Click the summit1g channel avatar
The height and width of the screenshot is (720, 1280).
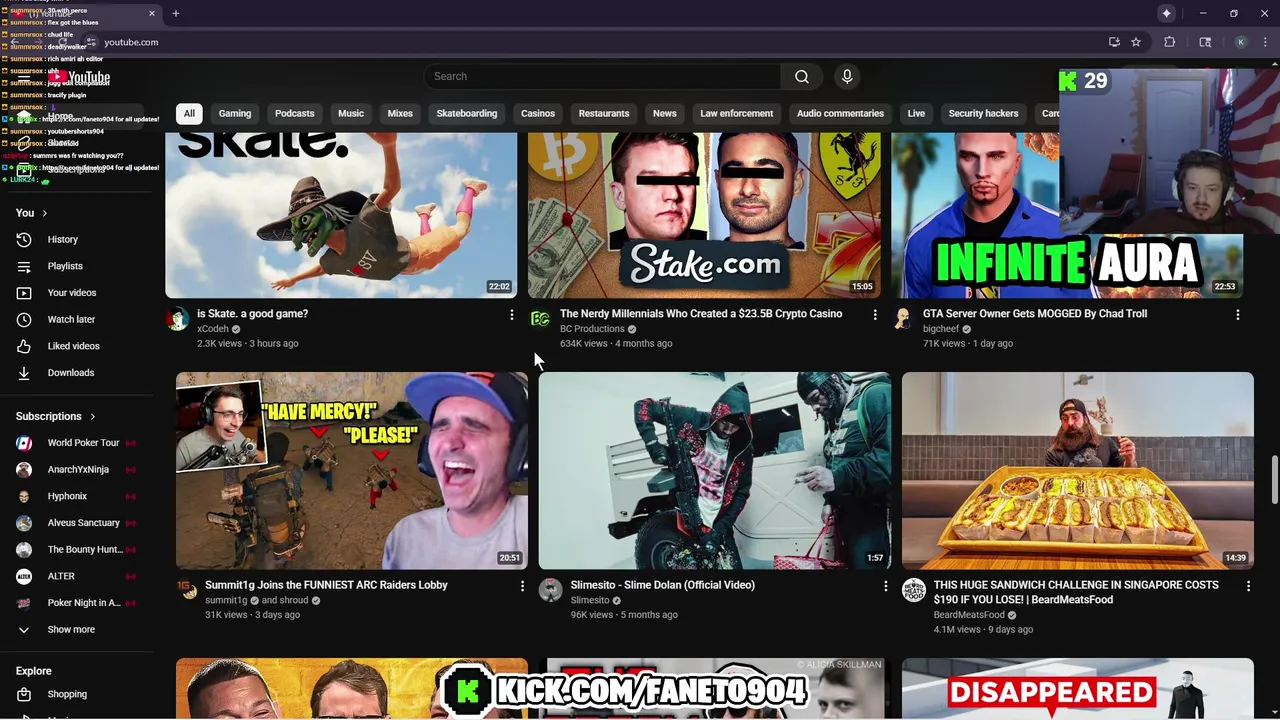click(x=187, y=590)
